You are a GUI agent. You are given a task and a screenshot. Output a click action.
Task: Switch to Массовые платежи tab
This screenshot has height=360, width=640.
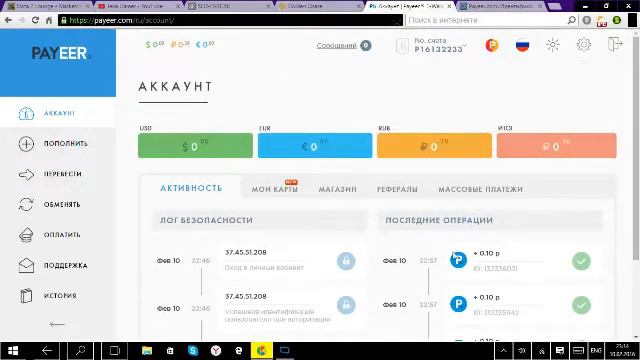[x=480, y=189]
